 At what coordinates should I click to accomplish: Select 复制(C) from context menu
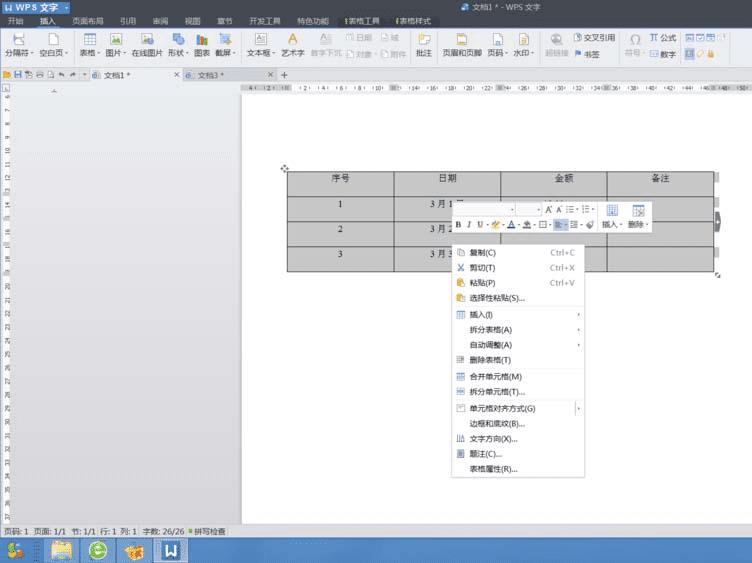click(x=518, y=253)
